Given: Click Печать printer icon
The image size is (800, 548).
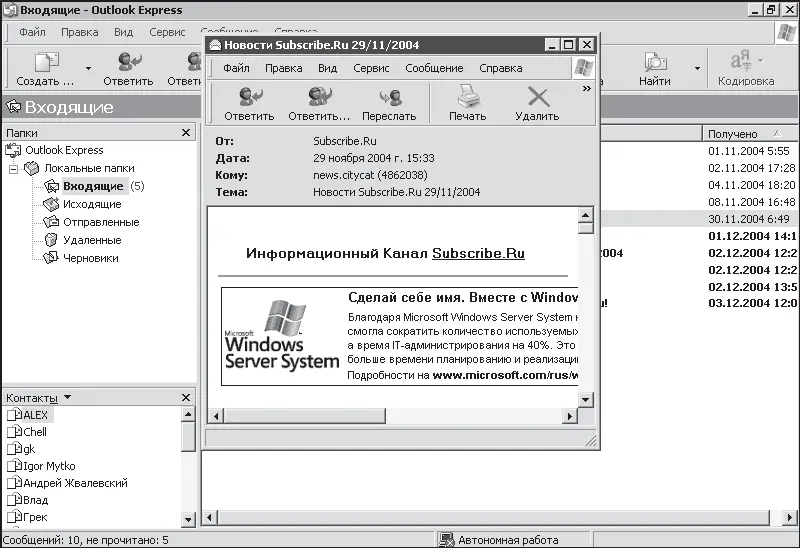Looking at the screenshot, I should pyautogui.click(x=467, y=104).
